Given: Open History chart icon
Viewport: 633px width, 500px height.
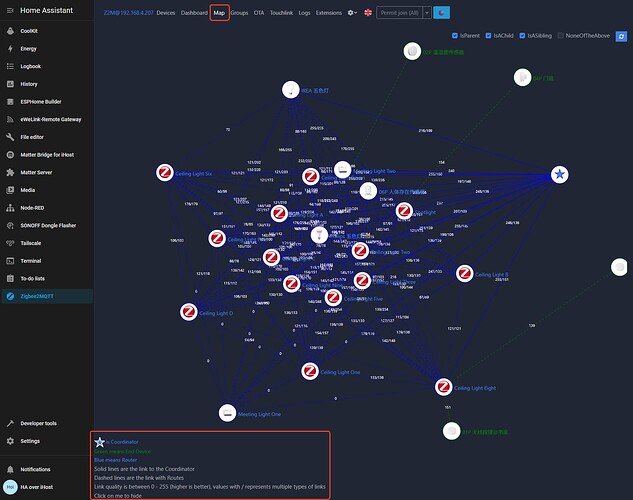Looking at the screenshot, I should (x=10, y=84).
